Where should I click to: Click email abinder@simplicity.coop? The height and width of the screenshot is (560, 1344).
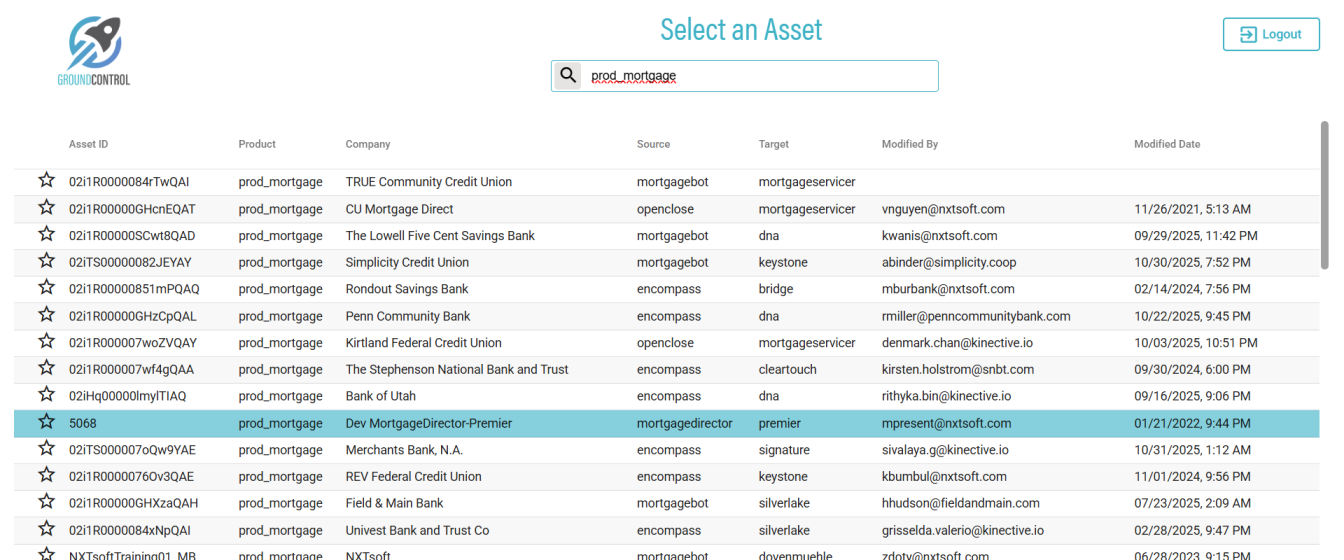point(949,262)
